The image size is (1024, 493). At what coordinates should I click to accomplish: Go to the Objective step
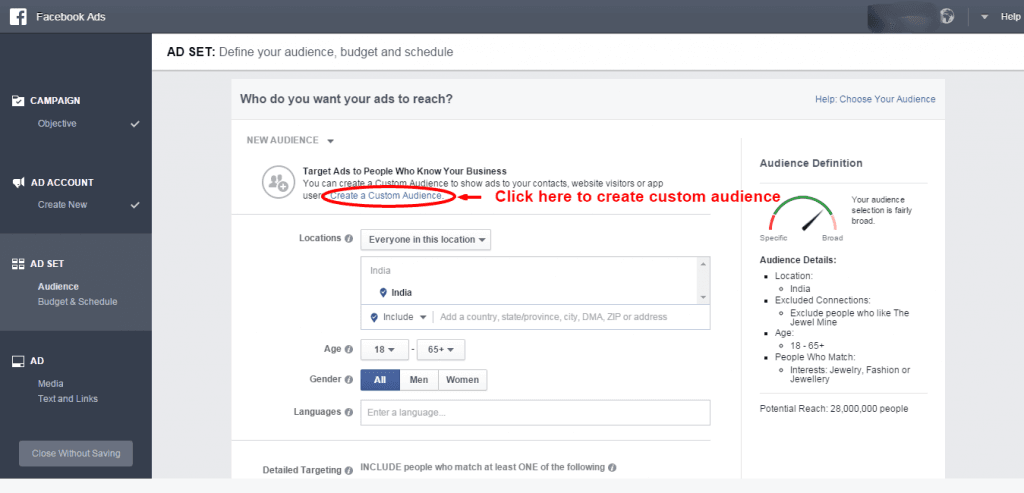point(57,123)
